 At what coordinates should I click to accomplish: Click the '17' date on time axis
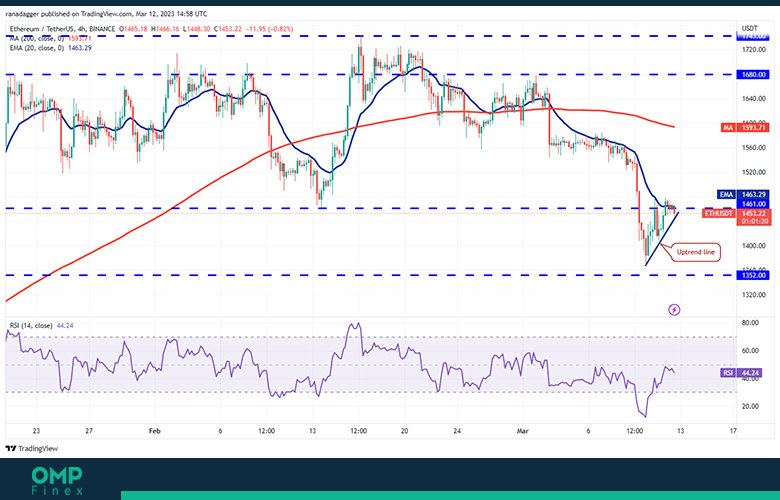pyautogui.click(x=733, y=431)
